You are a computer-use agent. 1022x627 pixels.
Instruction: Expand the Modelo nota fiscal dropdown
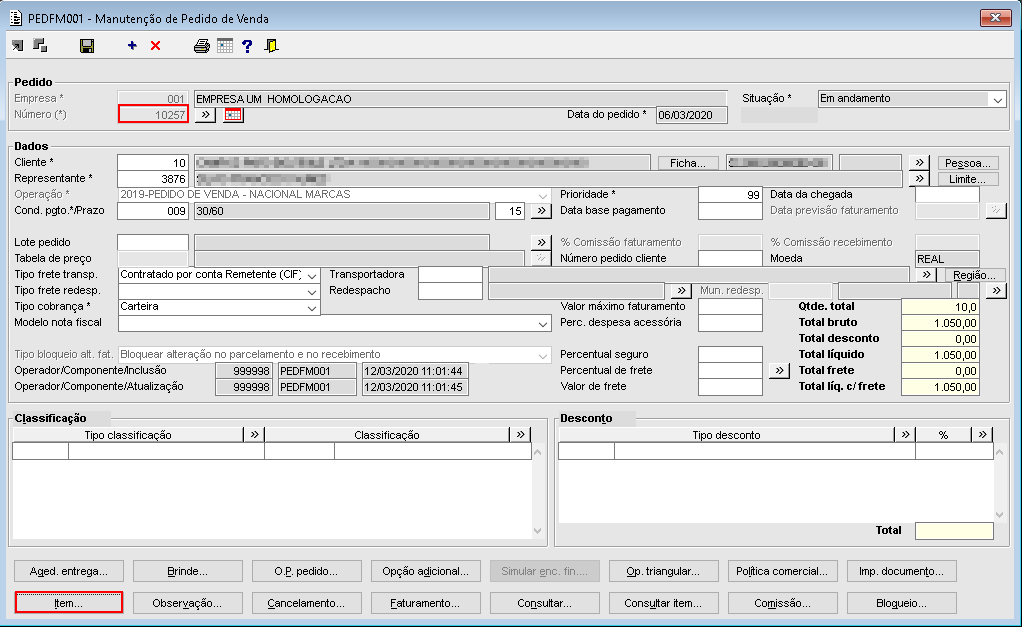tap(542, 323)
